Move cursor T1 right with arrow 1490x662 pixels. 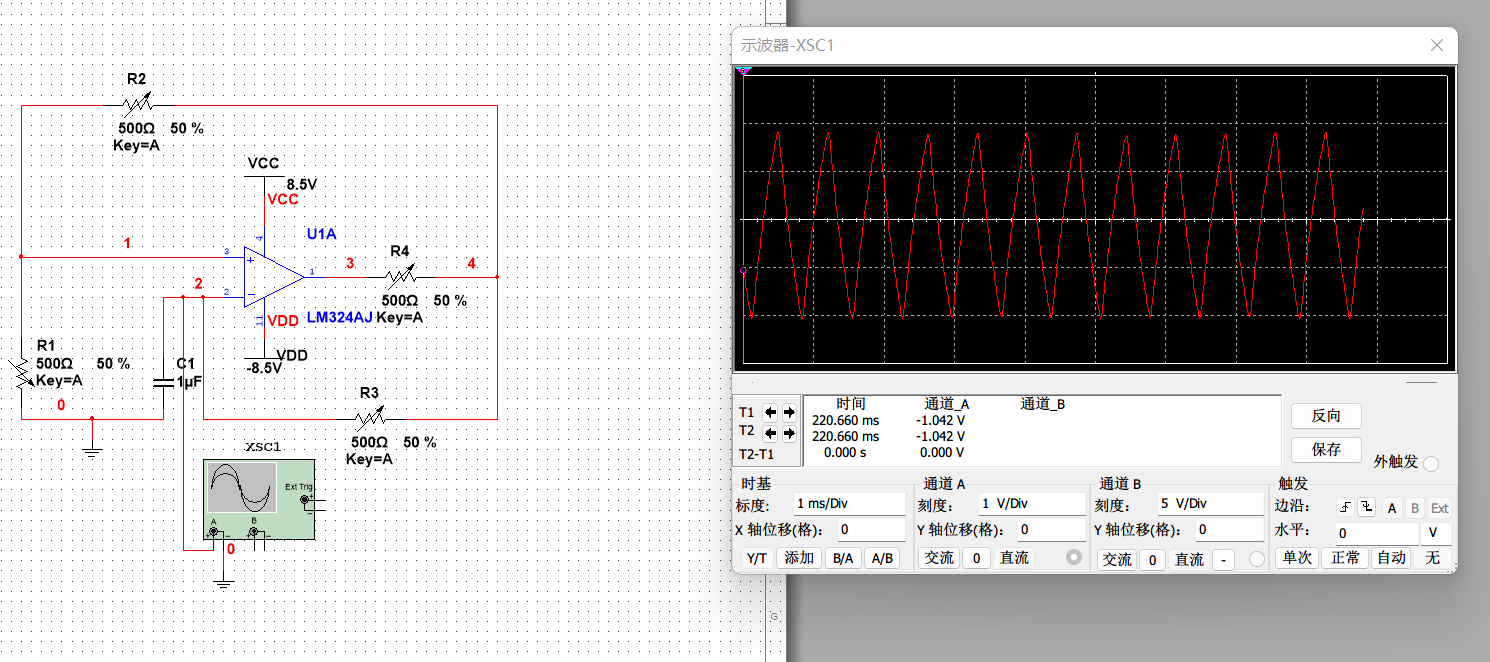click(789, 412)
